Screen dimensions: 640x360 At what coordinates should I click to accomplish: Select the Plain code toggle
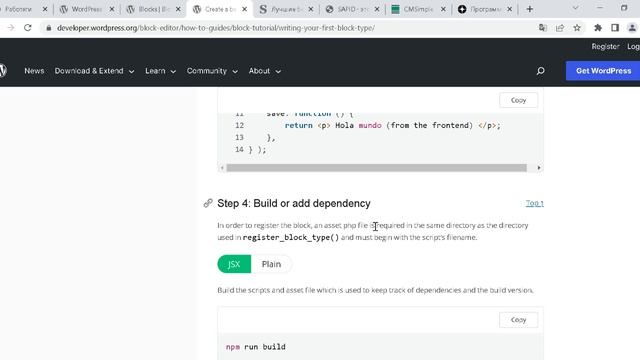coord(271,264)
